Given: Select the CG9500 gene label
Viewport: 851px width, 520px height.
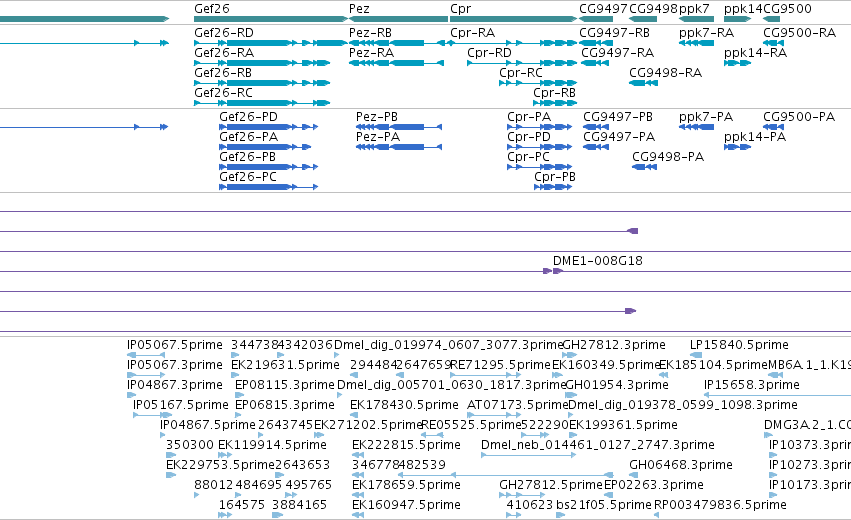Looking at the screenshot, I should (787, 9).
